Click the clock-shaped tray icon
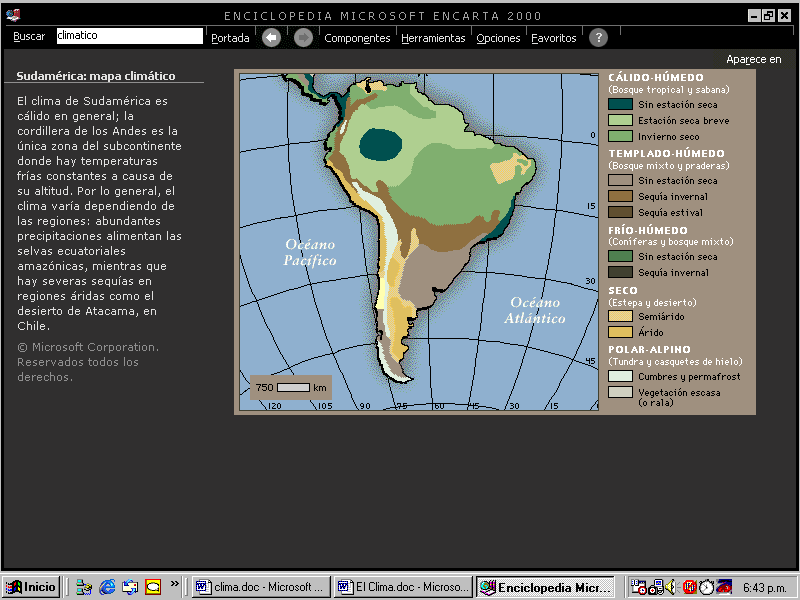Viewport: 800px width, 600px height. coord(706,587)
